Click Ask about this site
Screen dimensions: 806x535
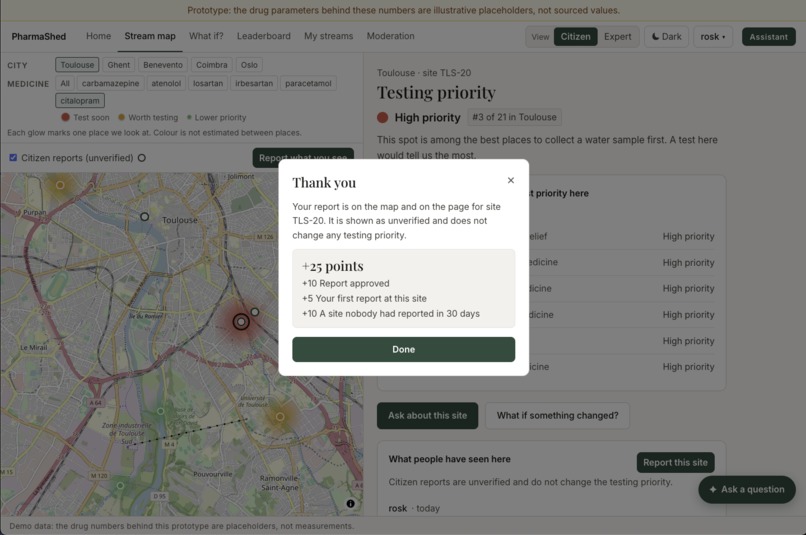point(427,416)
